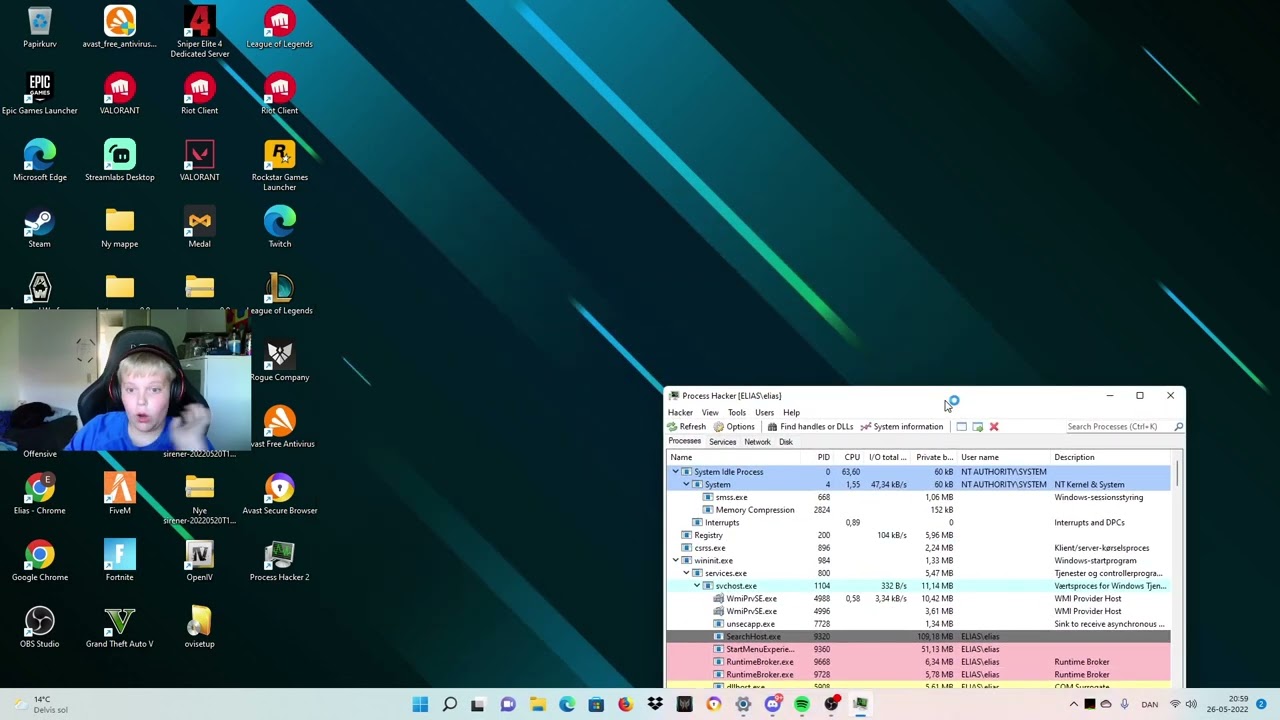Sort by the Name column header

(735, 457)
